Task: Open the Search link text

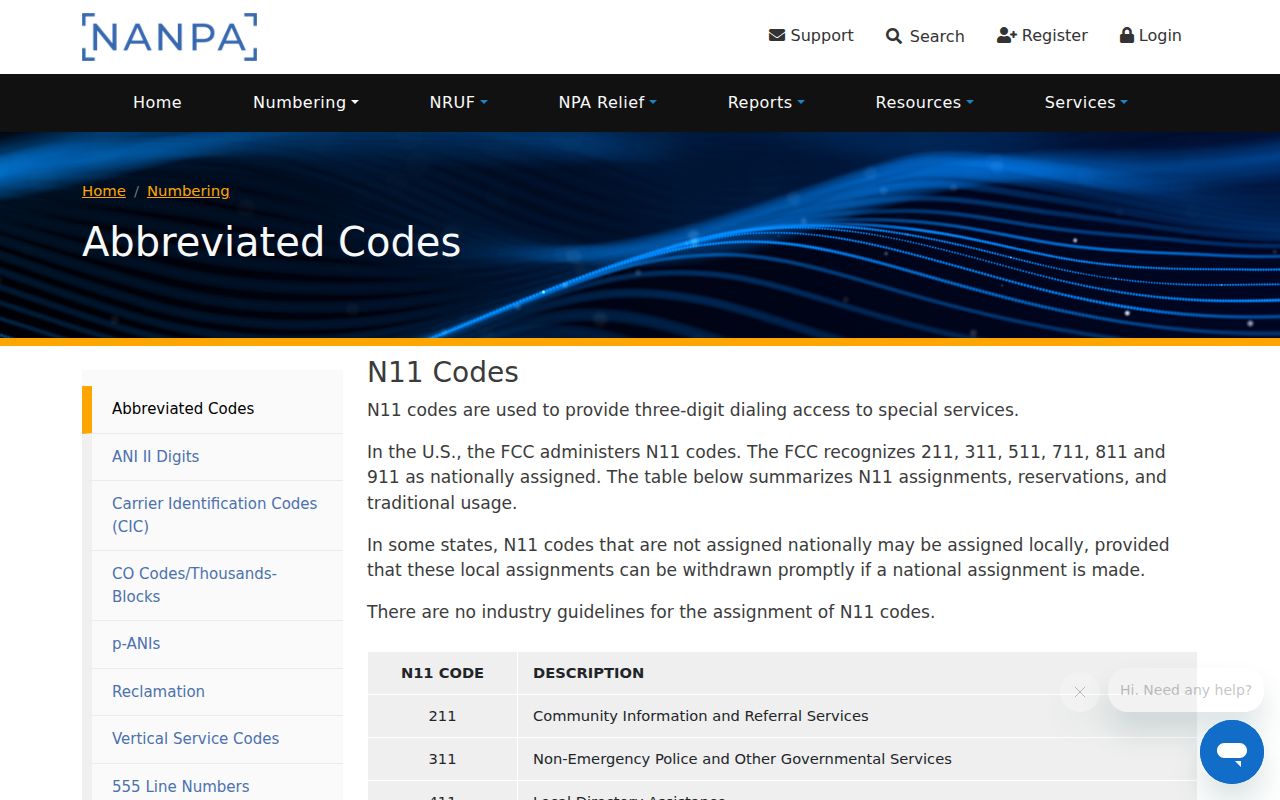Action: pyautogui.click(x=937, y=36)
